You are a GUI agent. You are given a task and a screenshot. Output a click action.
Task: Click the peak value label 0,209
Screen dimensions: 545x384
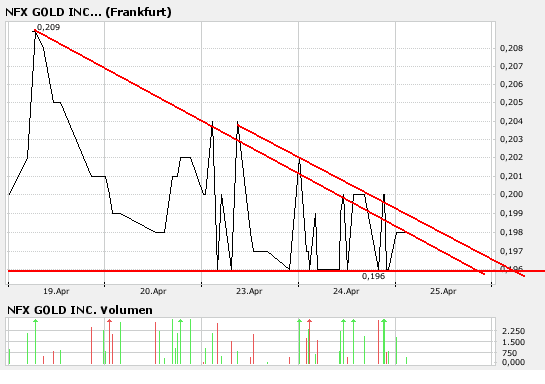[48, 27]
